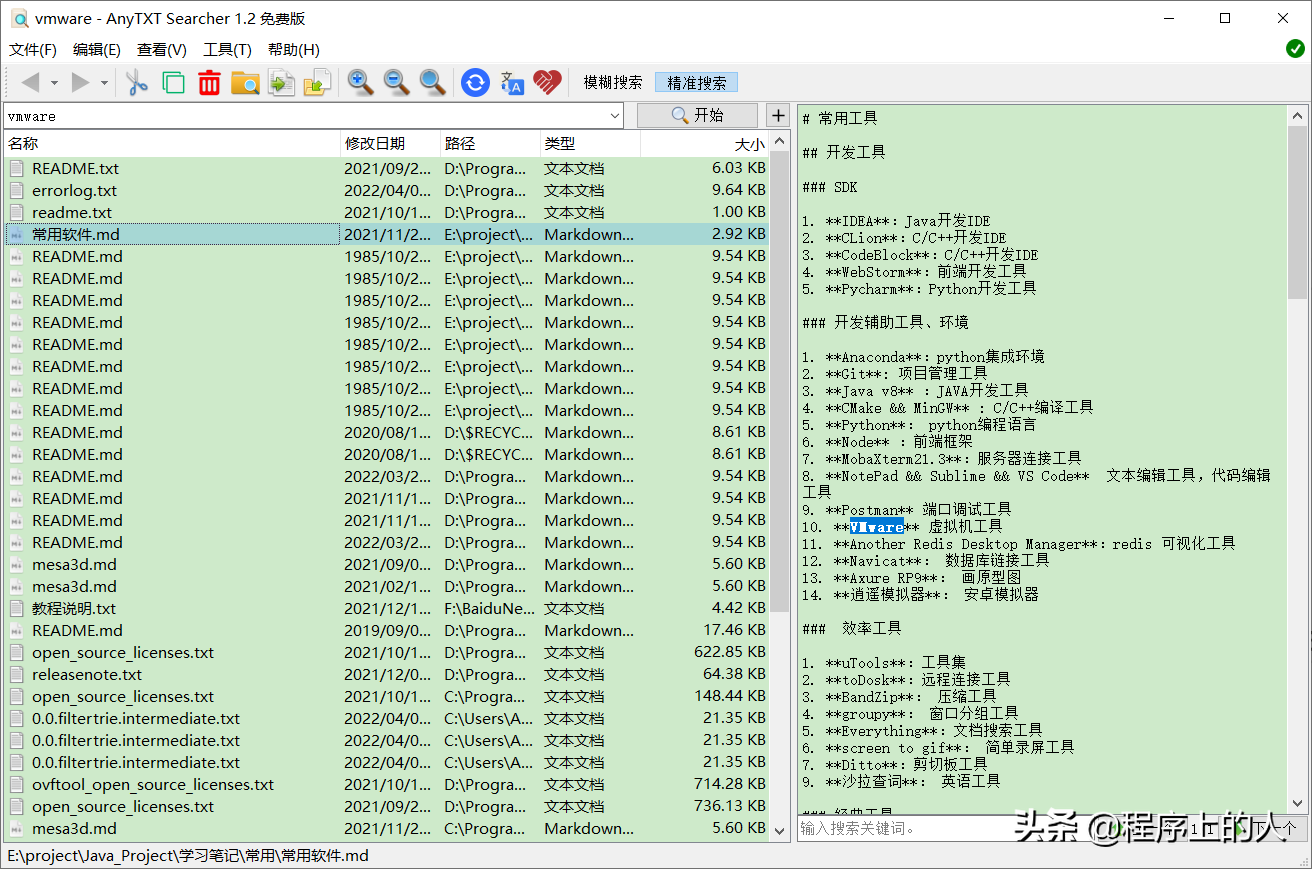The width and height of the screenshot is (1312, 869).
Task: Click the green copy icon
Action: click(x=173, y=83)
